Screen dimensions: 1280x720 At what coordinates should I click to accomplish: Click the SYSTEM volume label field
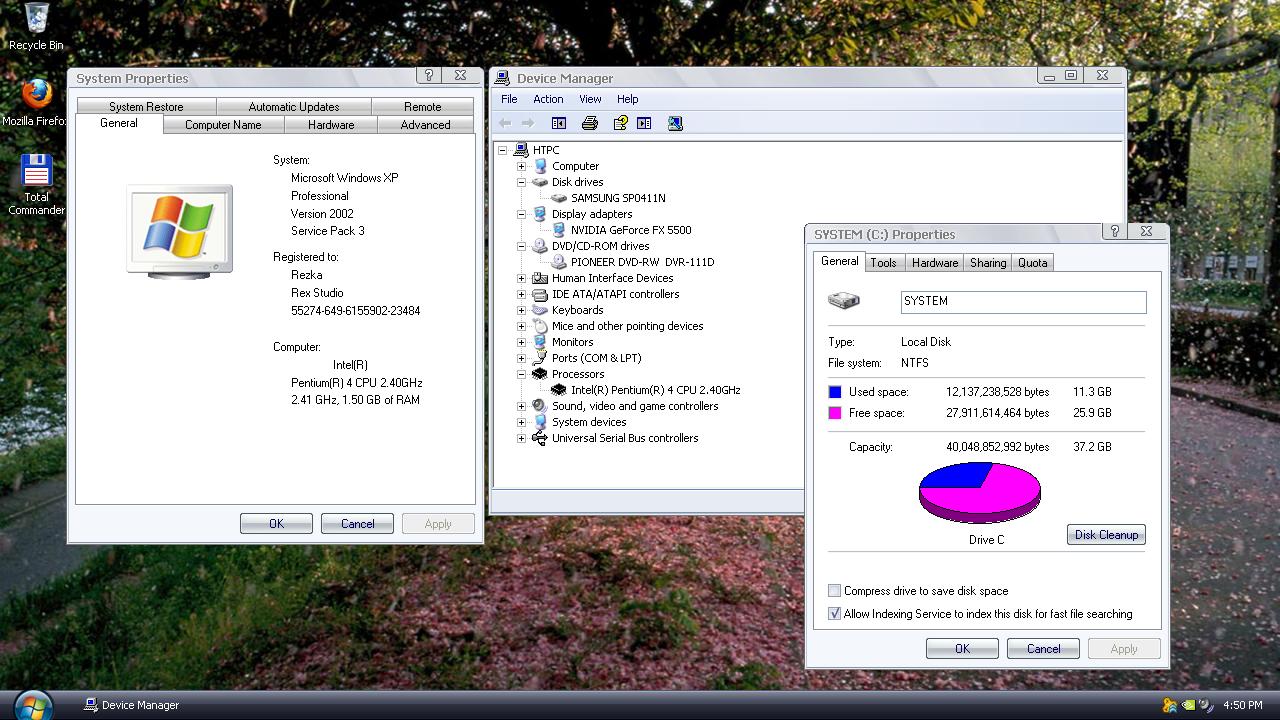[1023, 301]
